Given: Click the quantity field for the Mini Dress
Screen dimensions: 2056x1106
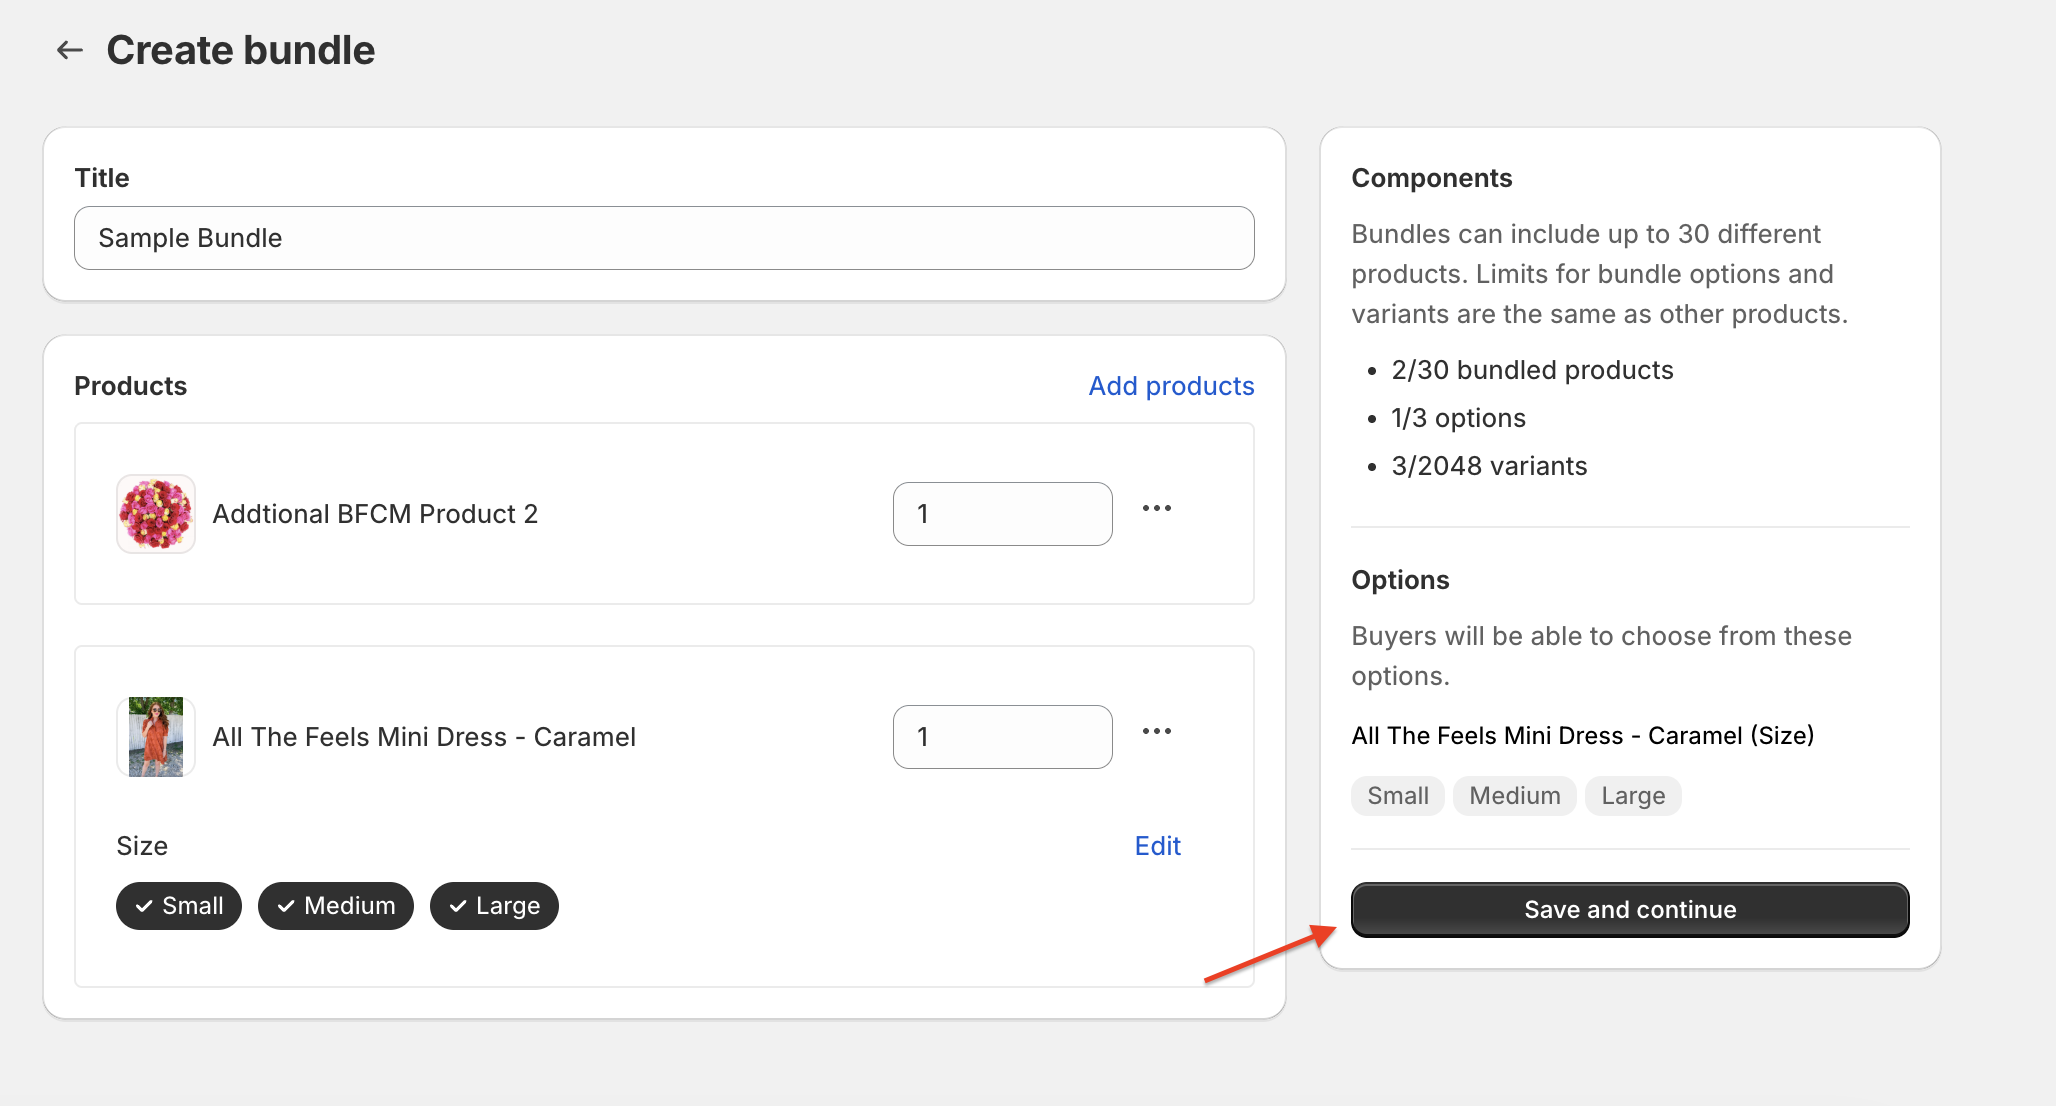Looking at the screenshot, I should (1002, 737).
